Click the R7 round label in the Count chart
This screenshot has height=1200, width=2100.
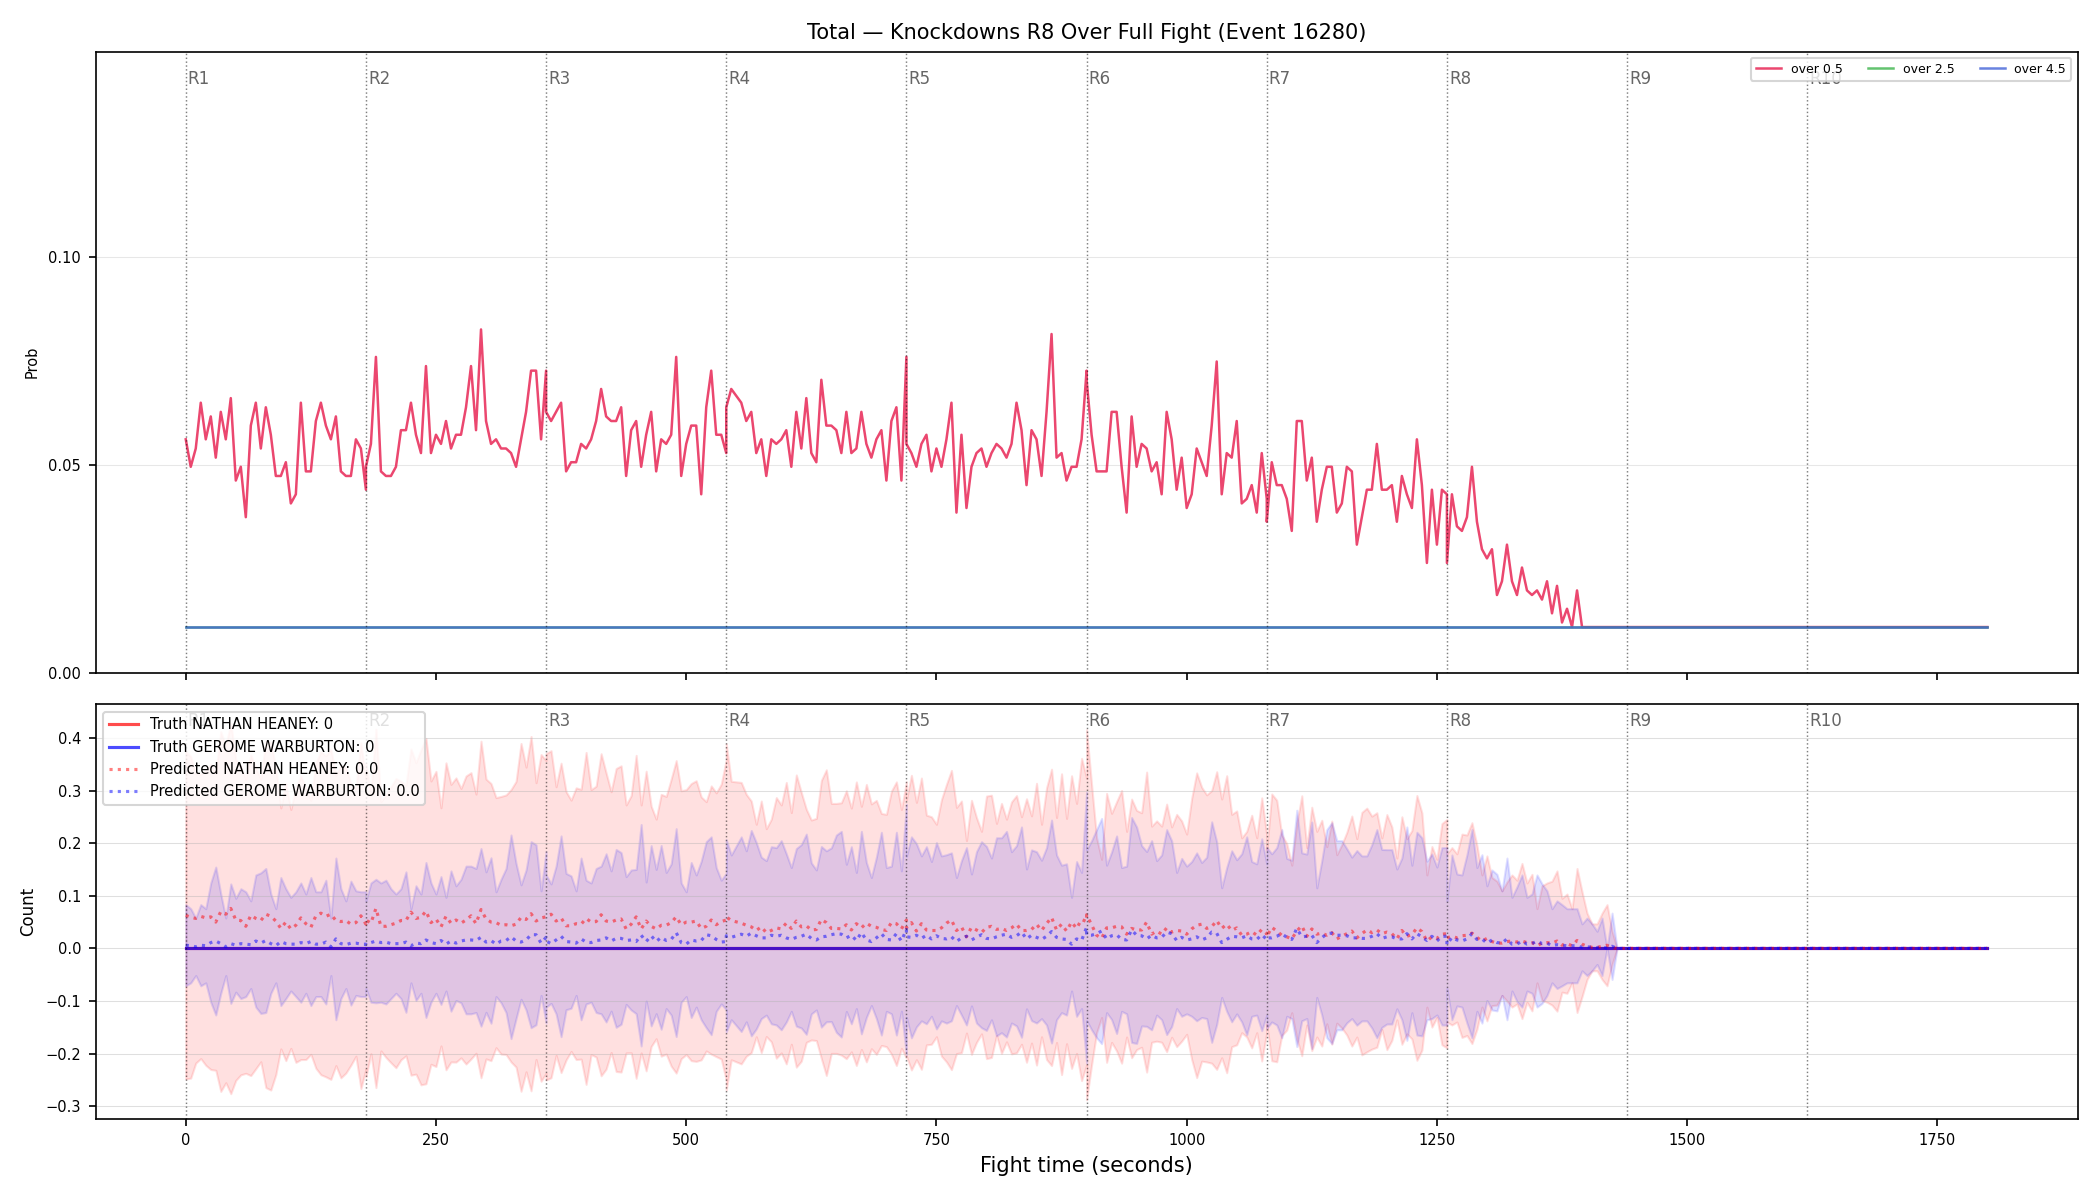(x=1279, y=720)
